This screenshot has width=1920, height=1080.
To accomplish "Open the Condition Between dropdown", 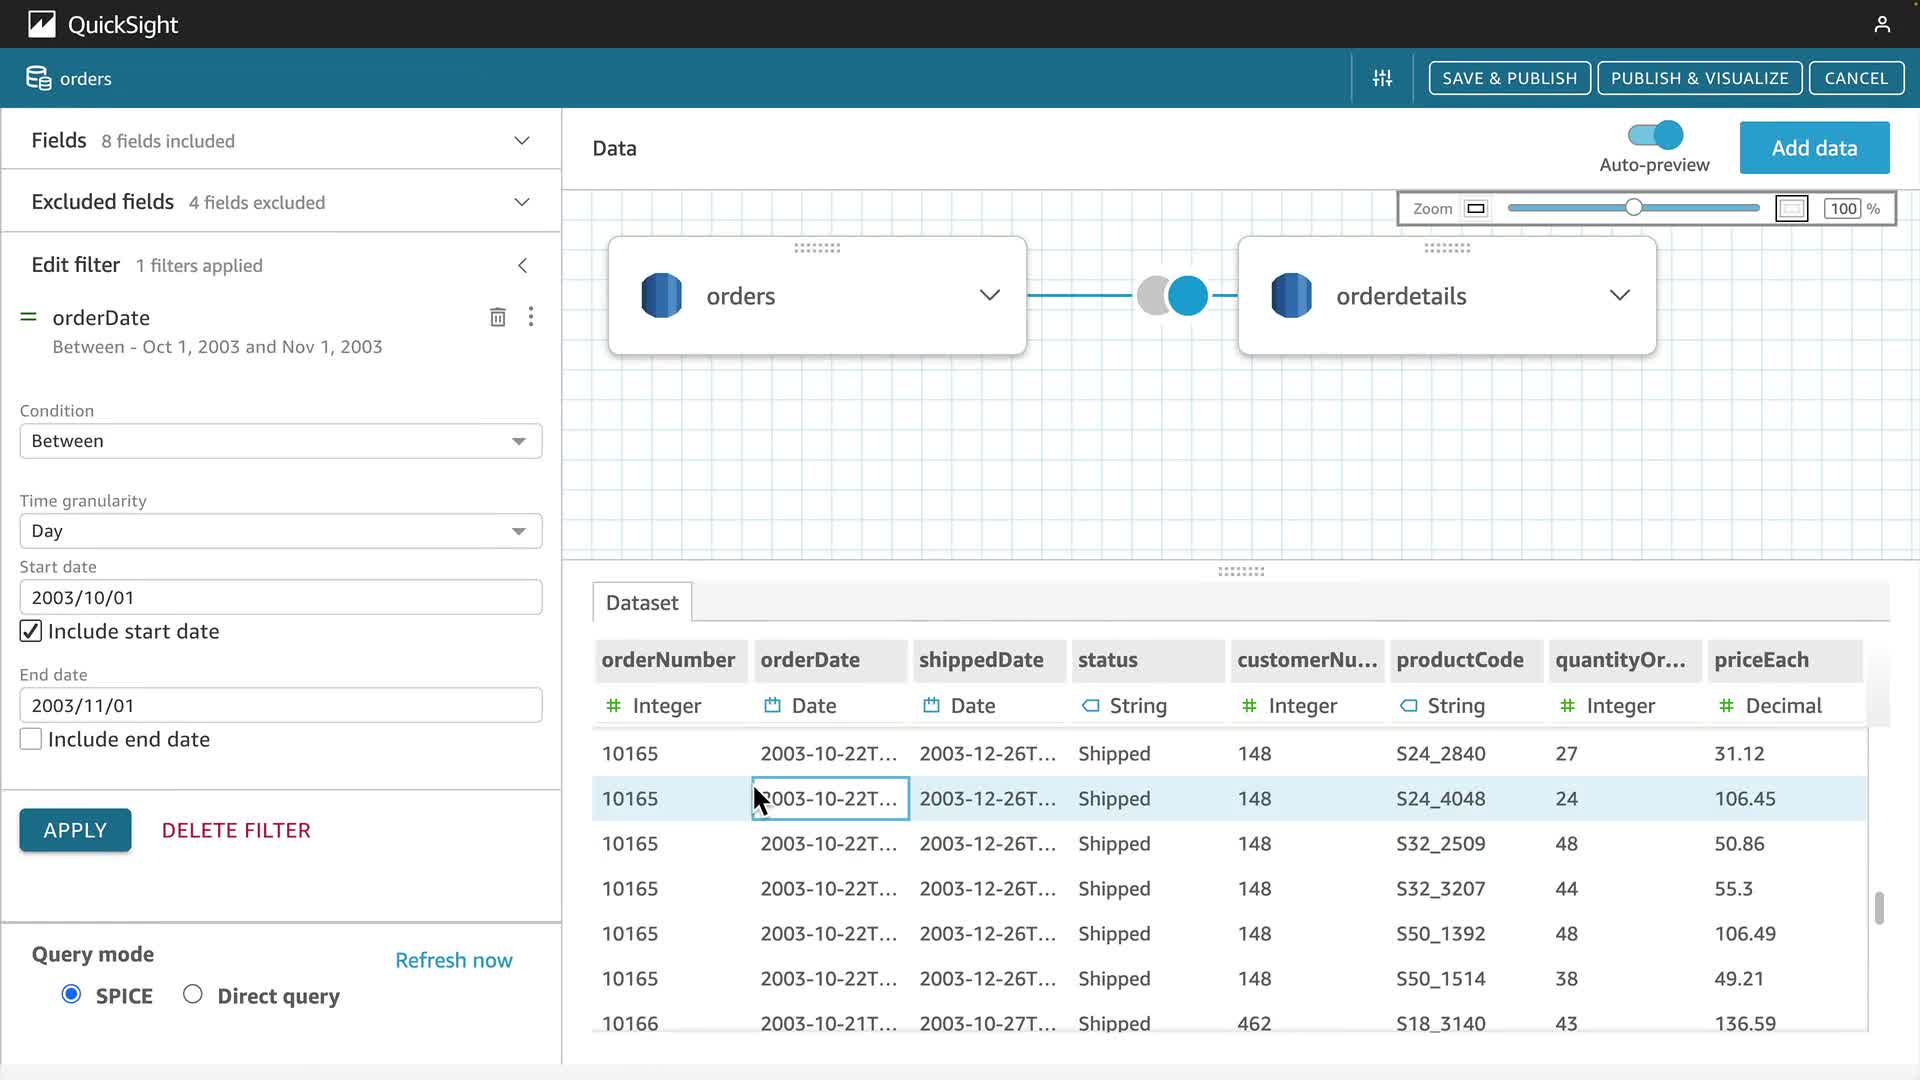I will point(281,441).
